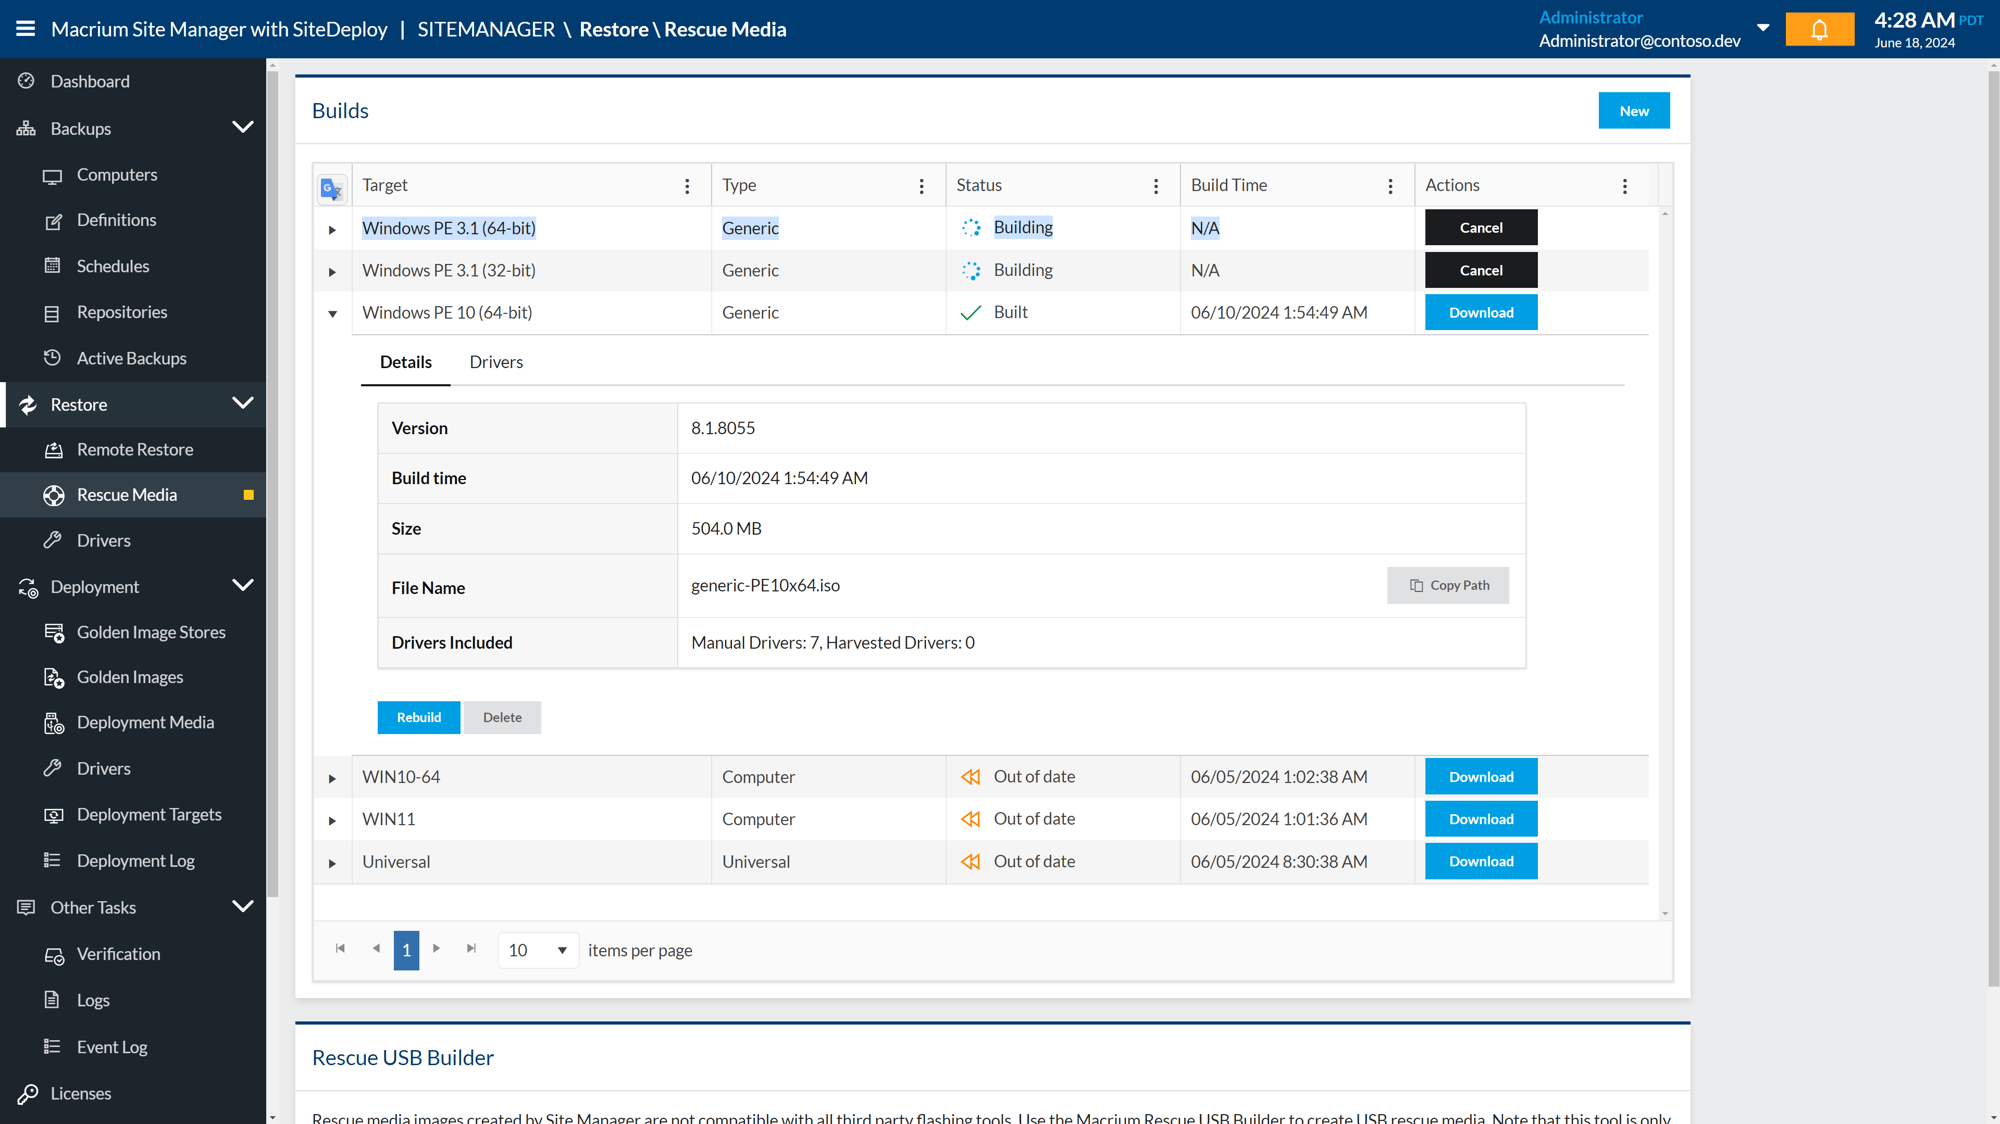Expand the Universal build row
The height and width of the screenshot is (1124, 2000).
point(332,863)
